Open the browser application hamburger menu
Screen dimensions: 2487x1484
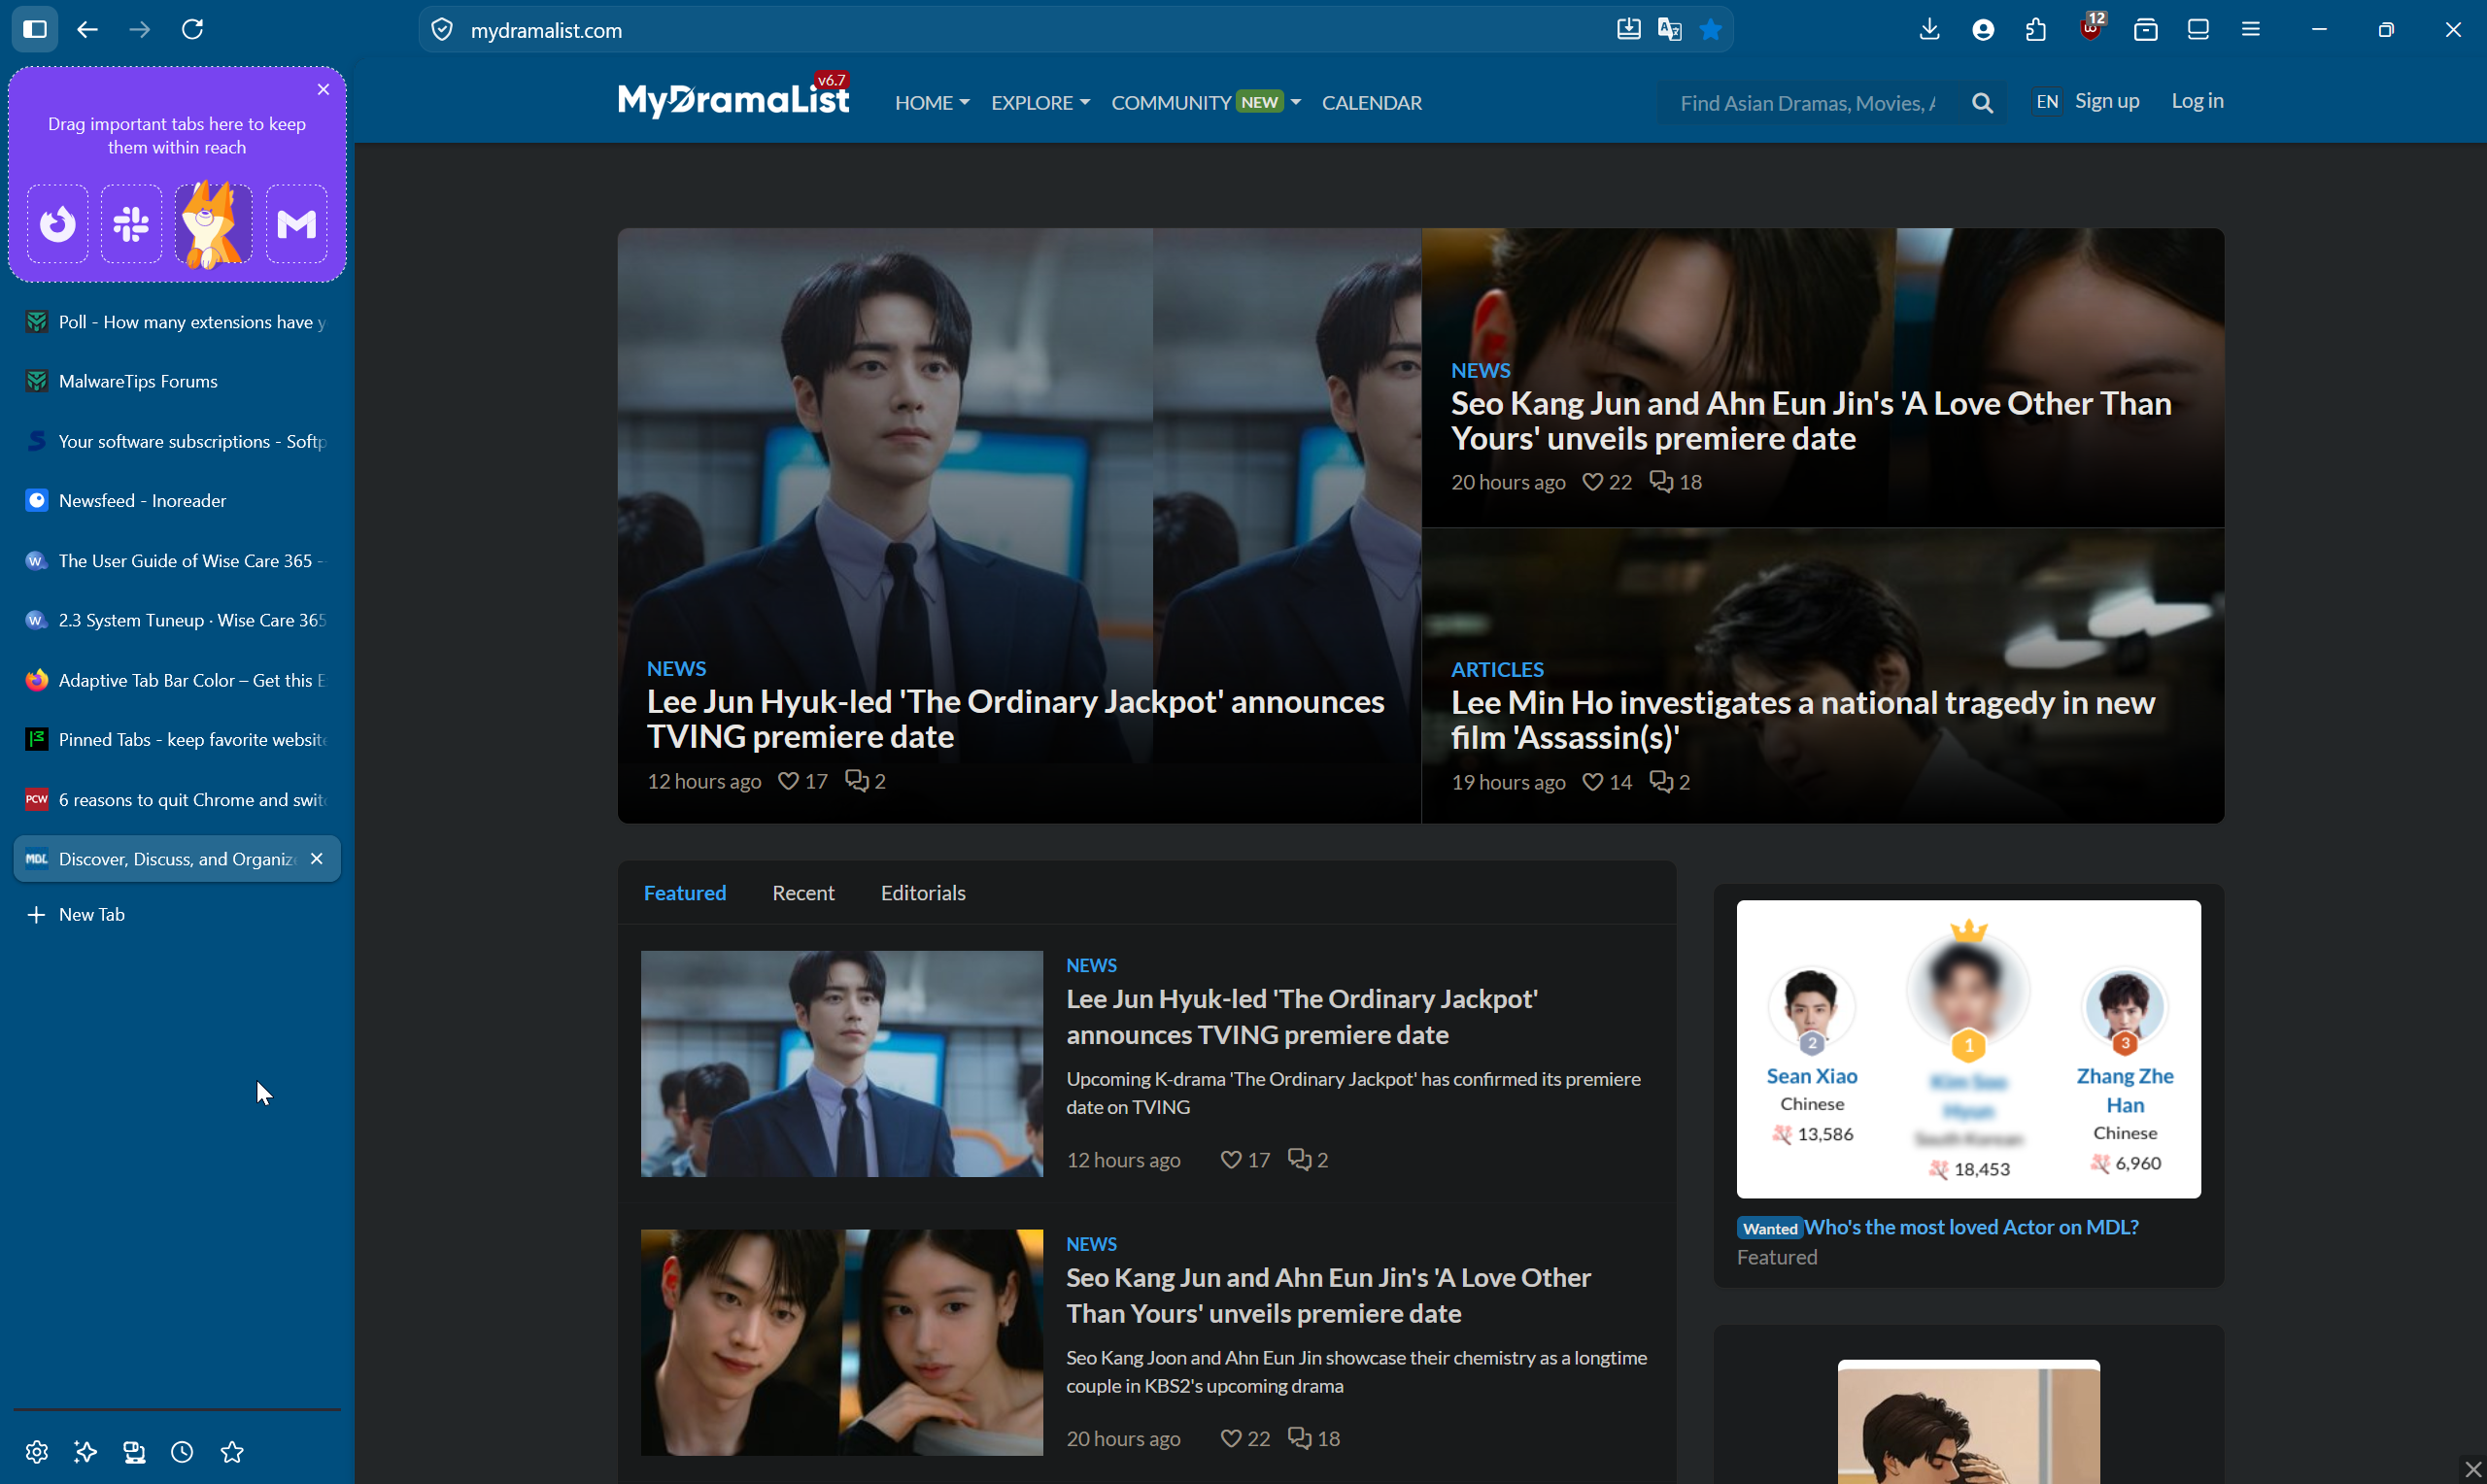coord(2251,29)
